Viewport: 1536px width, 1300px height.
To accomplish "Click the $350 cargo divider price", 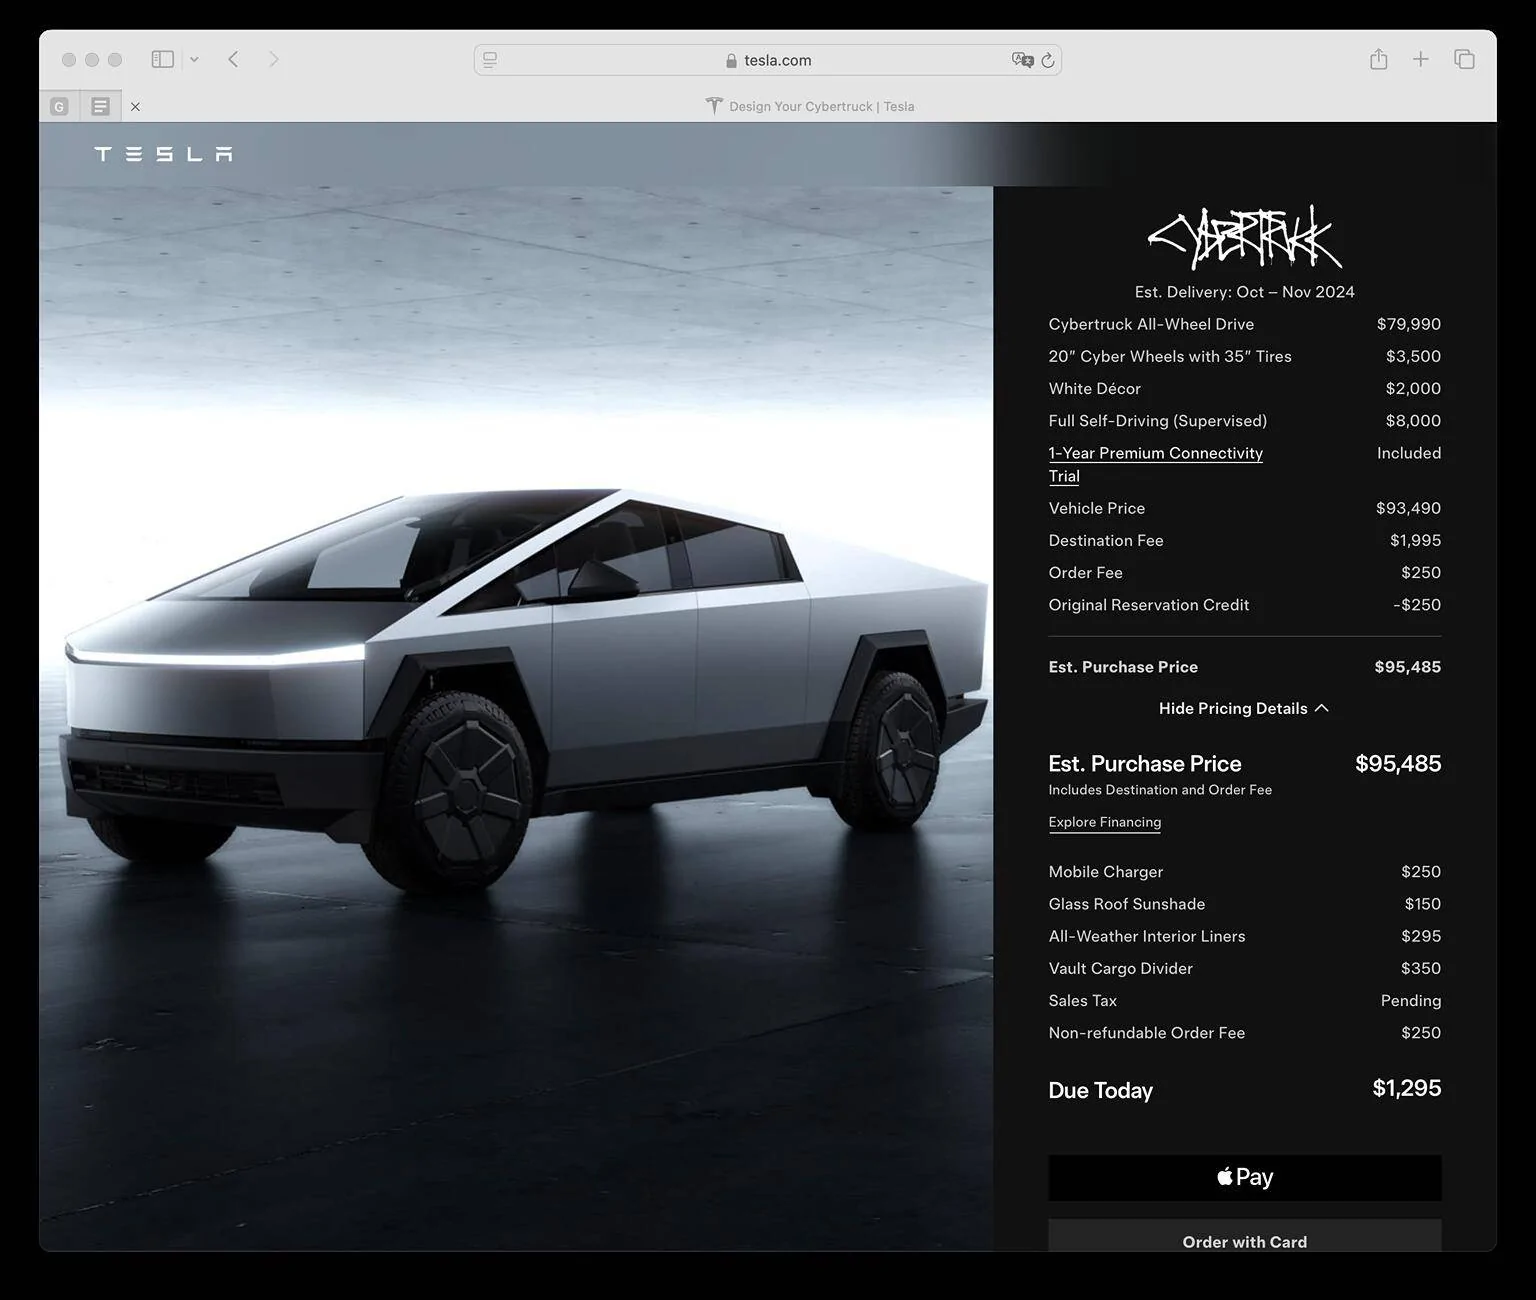I will click(1421, 968).
